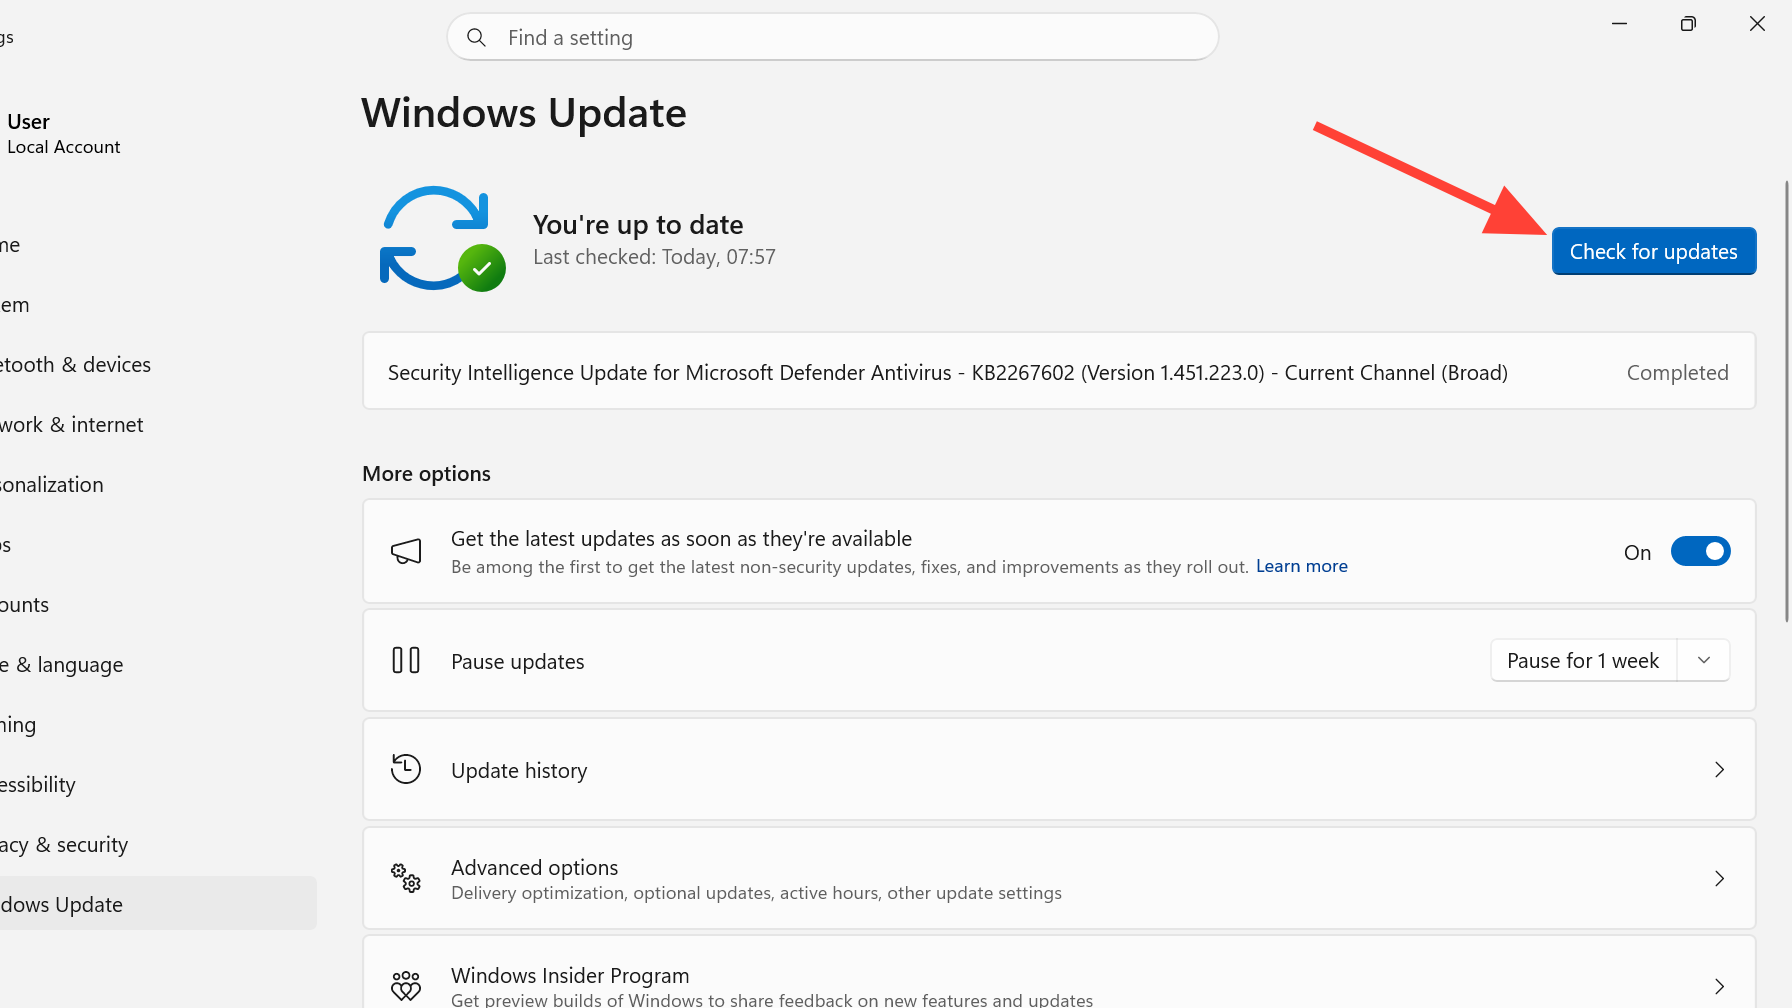The width and height of the screenshot is (1792, 1008).
Task: Open the pause duration dropdown arrow
Action: 1704,660
